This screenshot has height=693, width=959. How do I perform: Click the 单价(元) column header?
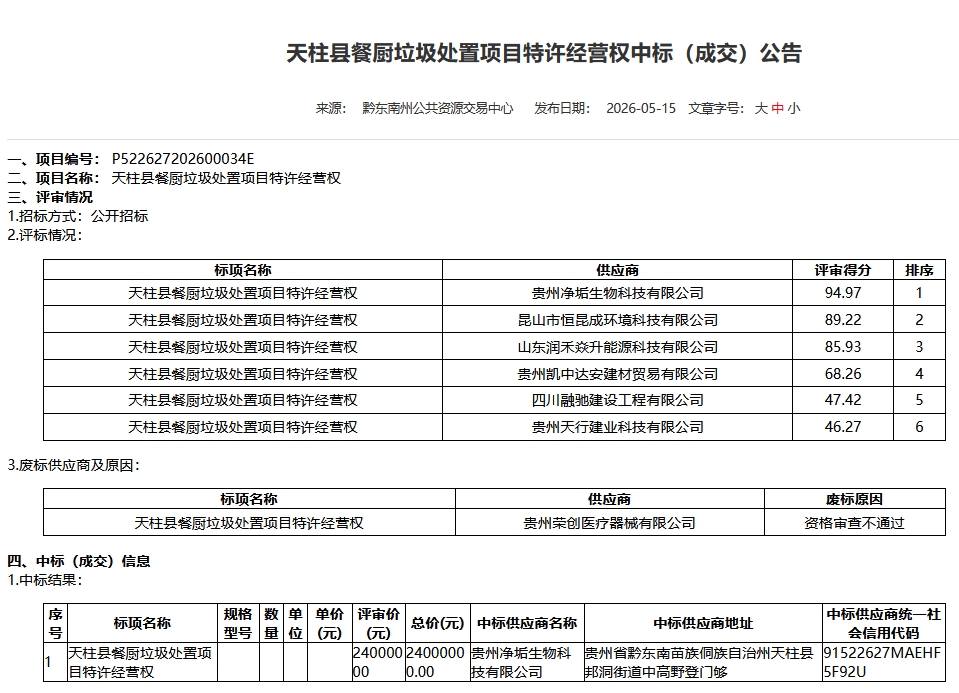(x=330, y=623)
